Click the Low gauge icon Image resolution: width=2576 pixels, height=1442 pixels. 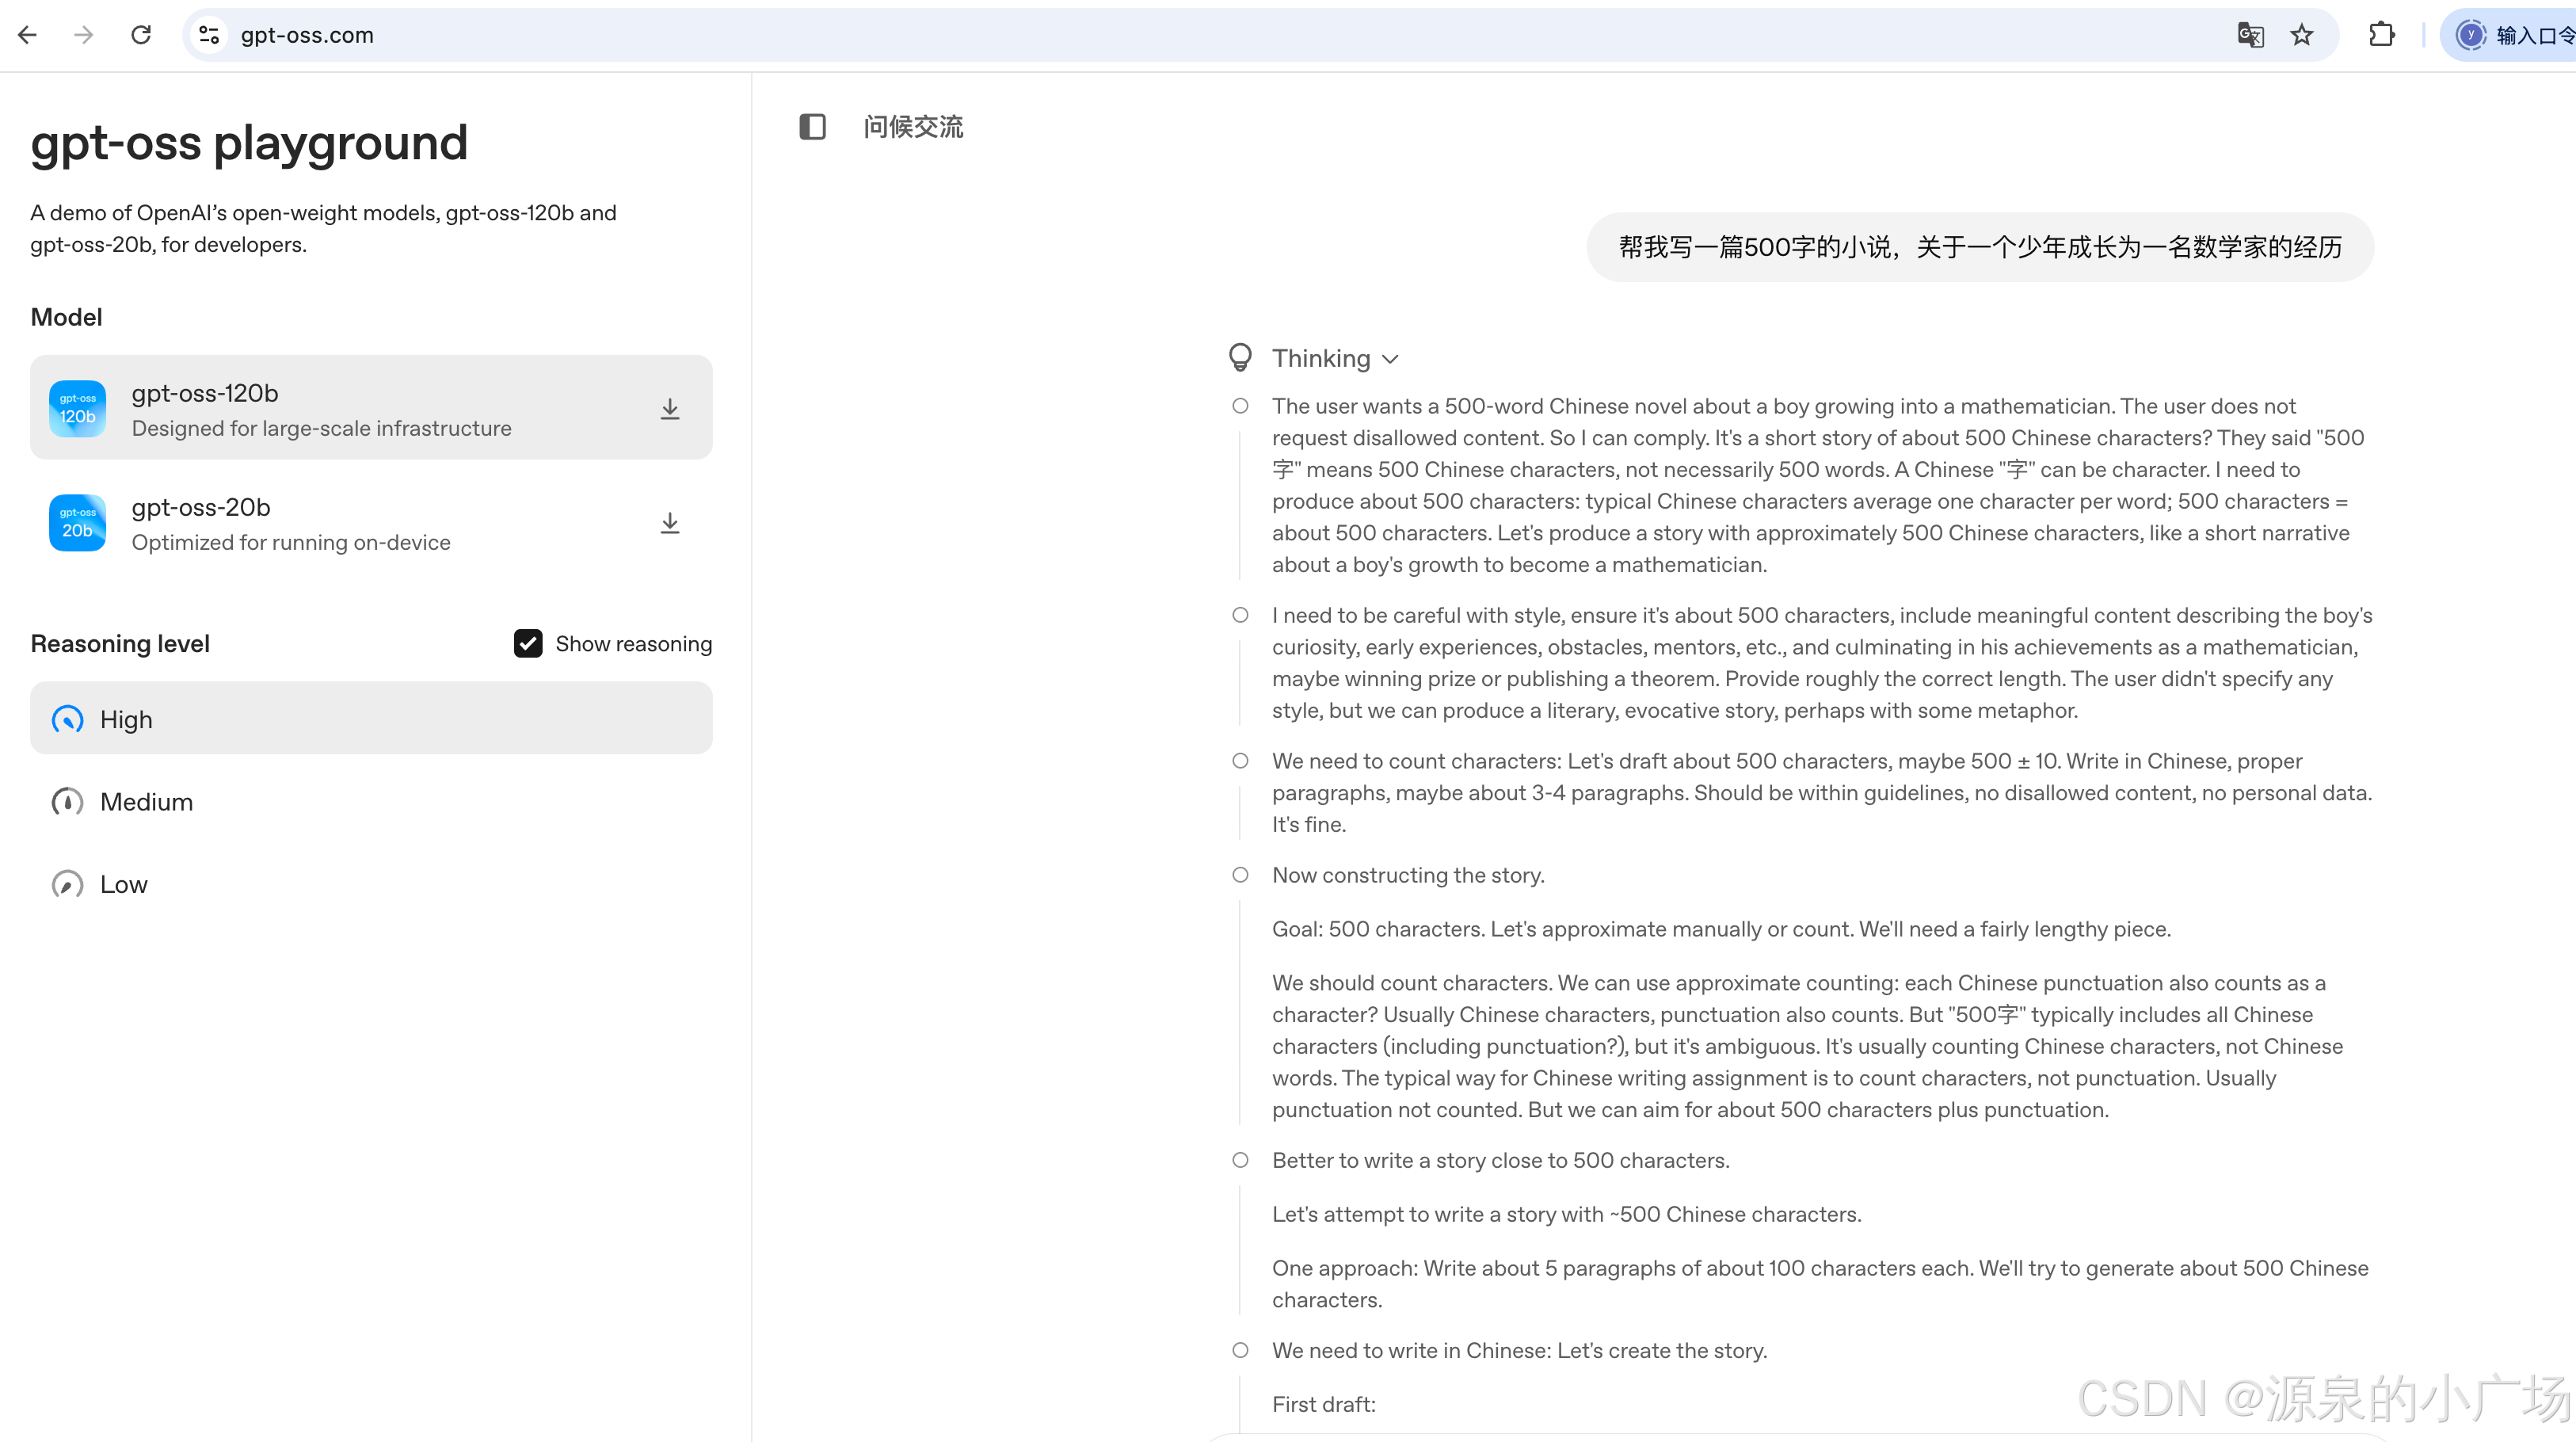point(67,884)
